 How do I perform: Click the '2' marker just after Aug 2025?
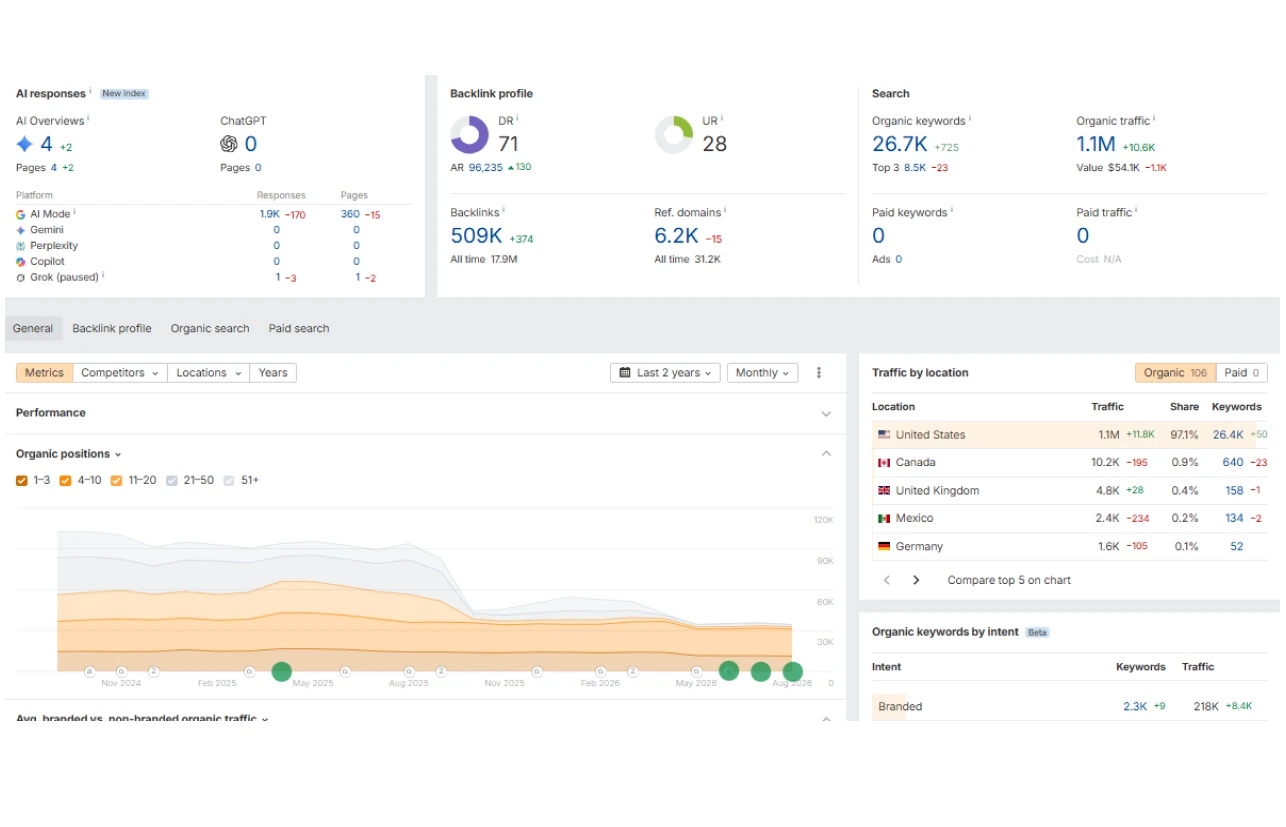coord(441,672)
